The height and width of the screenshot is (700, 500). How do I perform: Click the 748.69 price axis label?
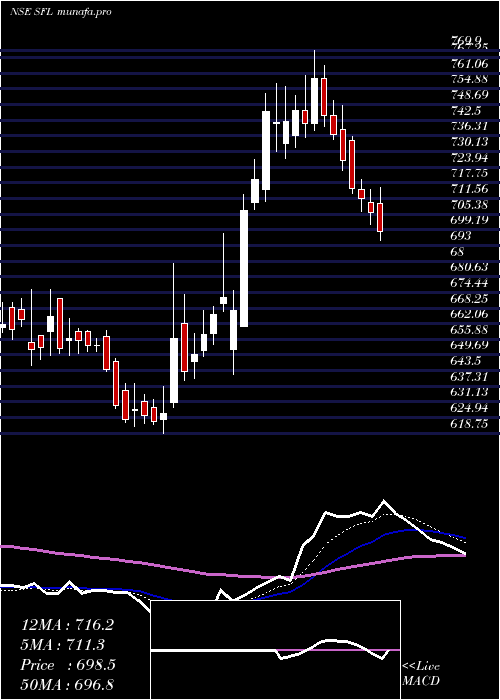(469, 95)
